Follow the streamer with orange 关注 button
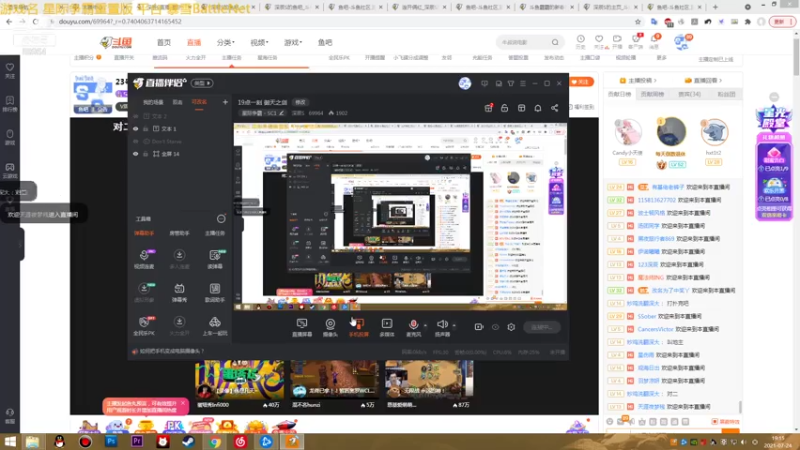Screen dimensions: 800x450 click(x=581, y=82)
